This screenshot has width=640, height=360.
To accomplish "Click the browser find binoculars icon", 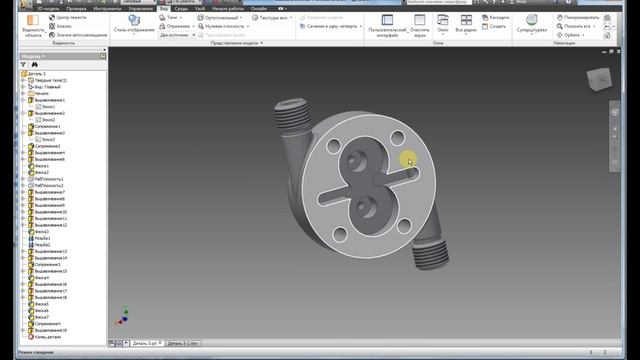I will pyautogui.click(x=34, y=64).
